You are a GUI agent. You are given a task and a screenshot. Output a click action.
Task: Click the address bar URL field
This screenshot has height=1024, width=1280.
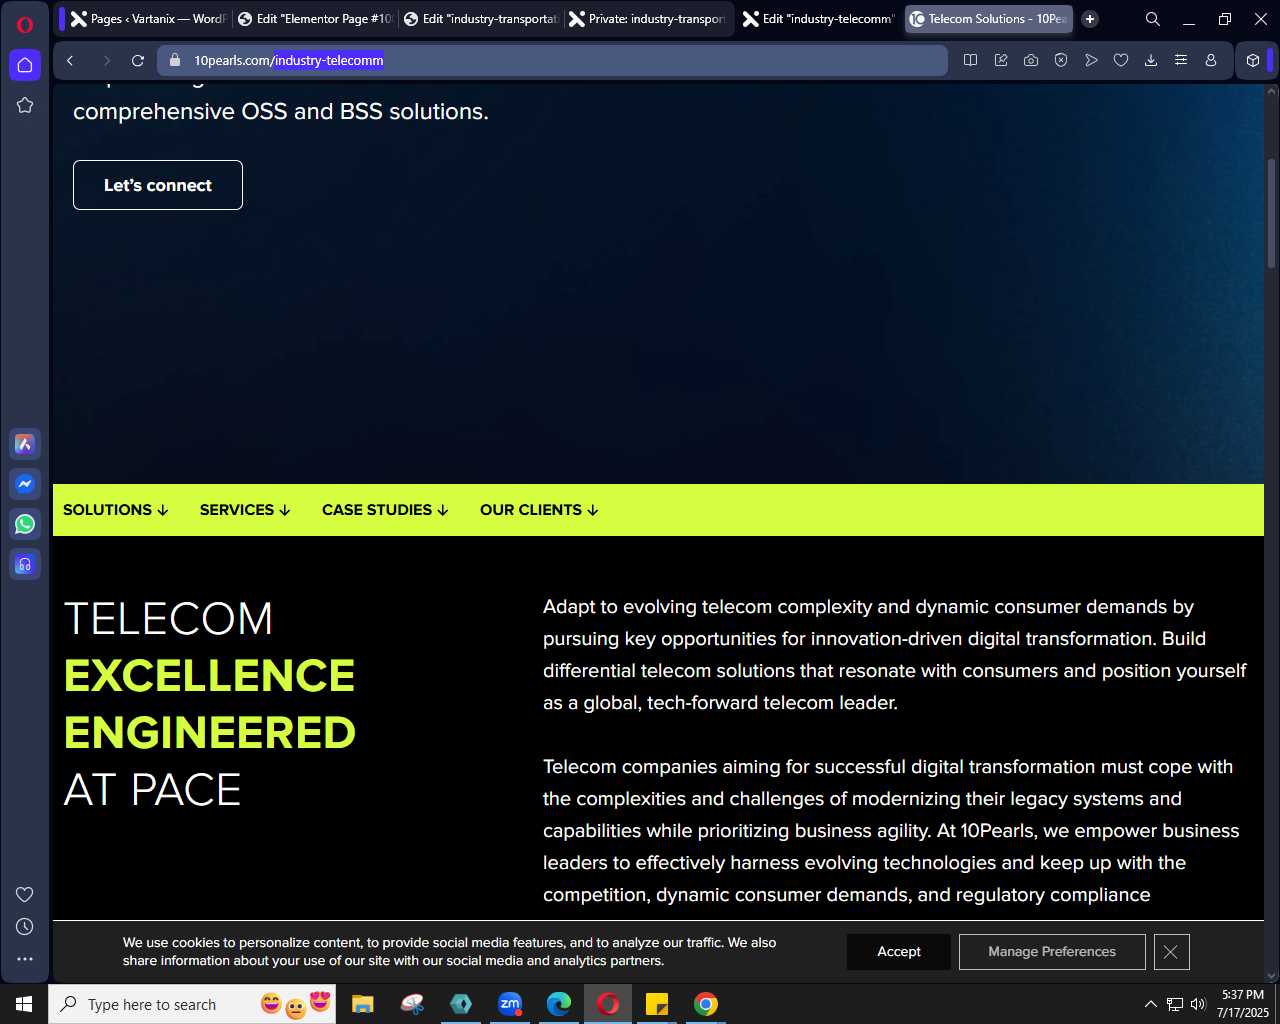(x=552, y=60)
